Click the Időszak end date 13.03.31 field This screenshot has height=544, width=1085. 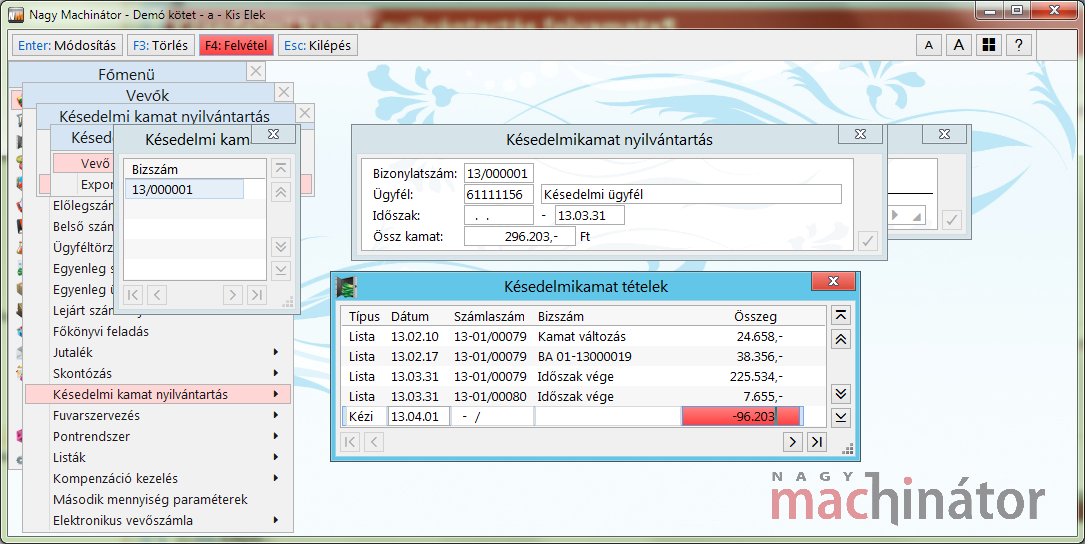click(590, 215)
